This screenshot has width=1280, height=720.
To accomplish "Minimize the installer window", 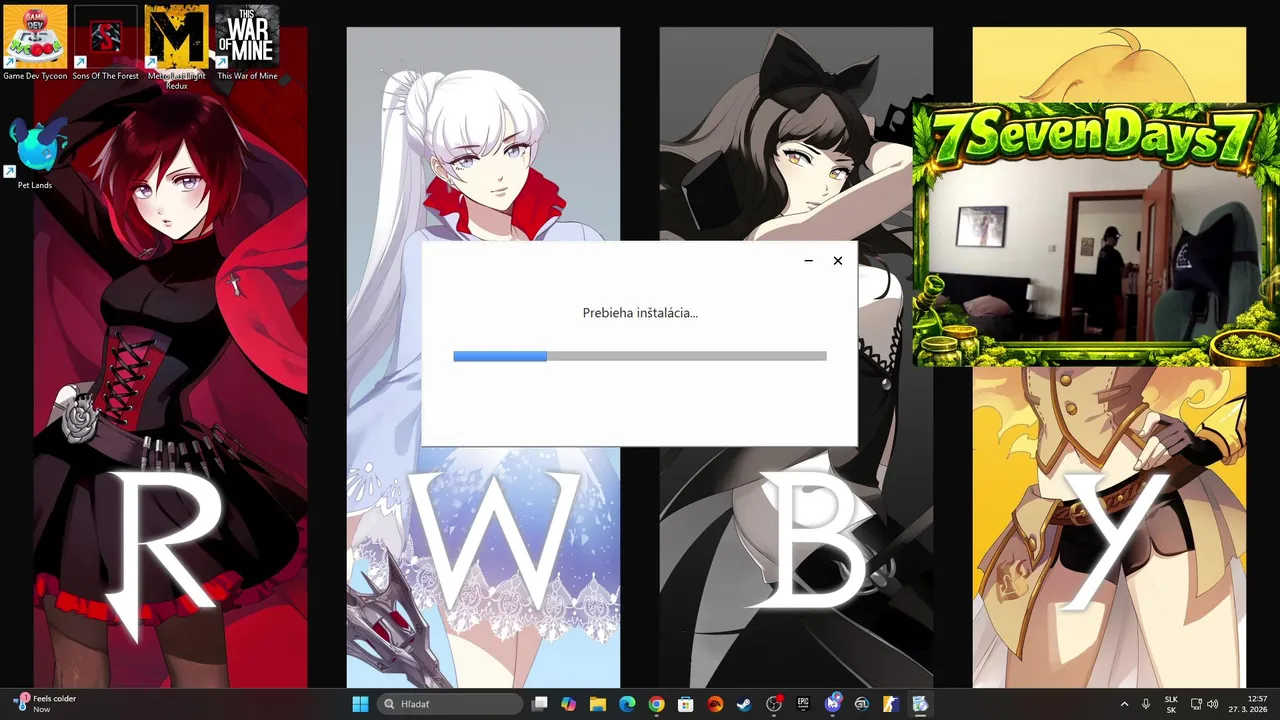I will pyautogui.click(x=808, y=261).
